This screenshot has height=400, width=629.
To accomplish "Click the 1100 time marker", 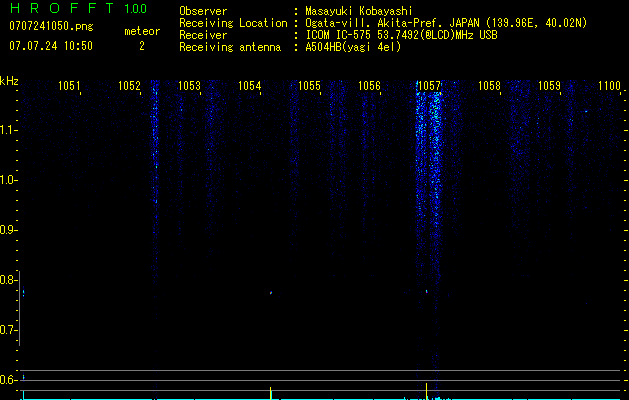I will point(609,86).
